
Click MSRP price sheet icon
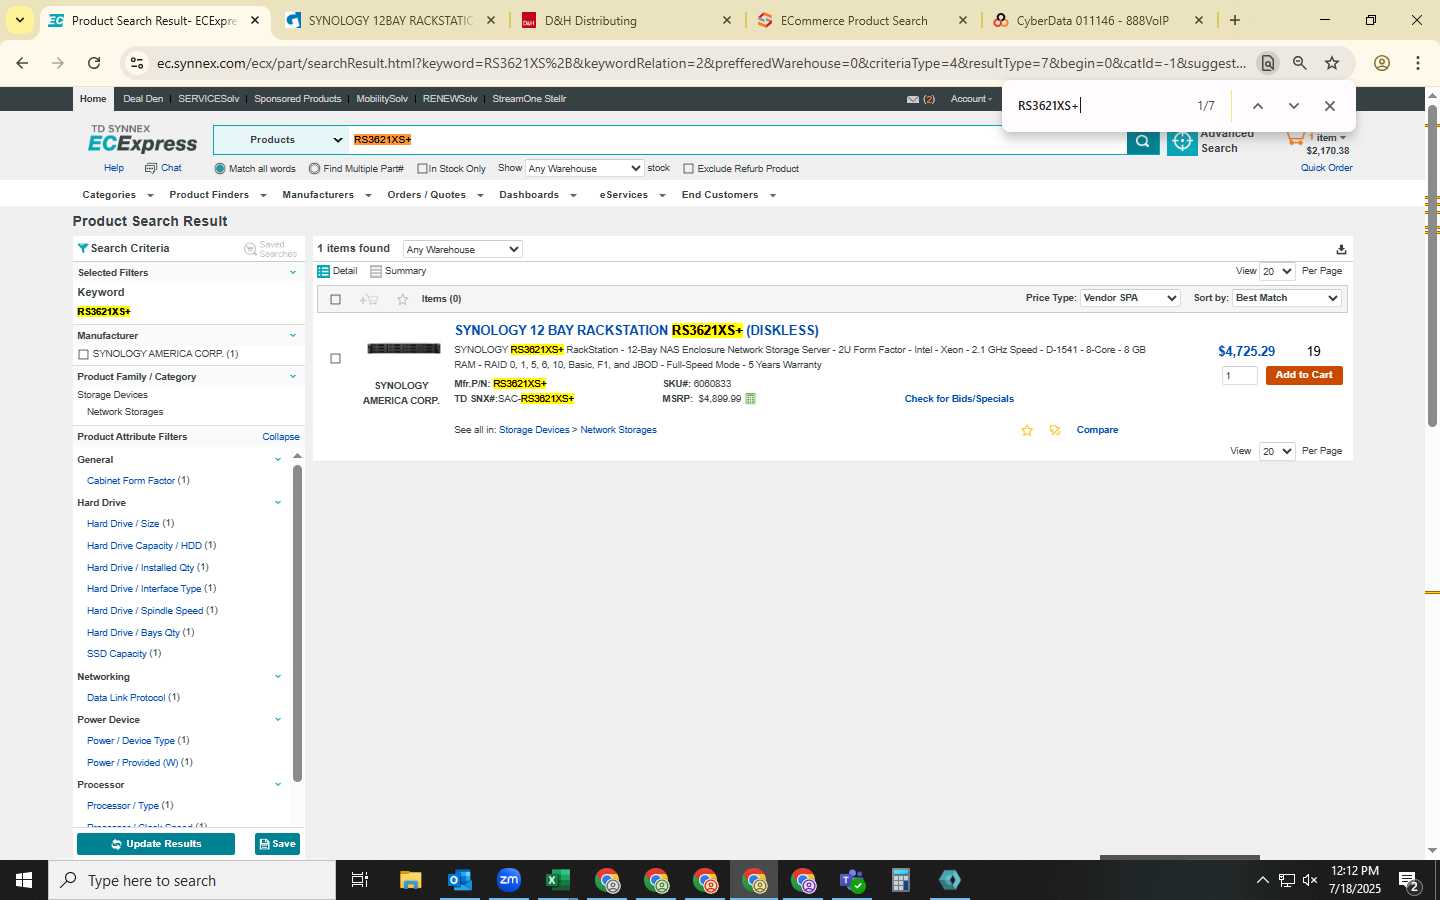pyautogui.click(x=750, y=399)
